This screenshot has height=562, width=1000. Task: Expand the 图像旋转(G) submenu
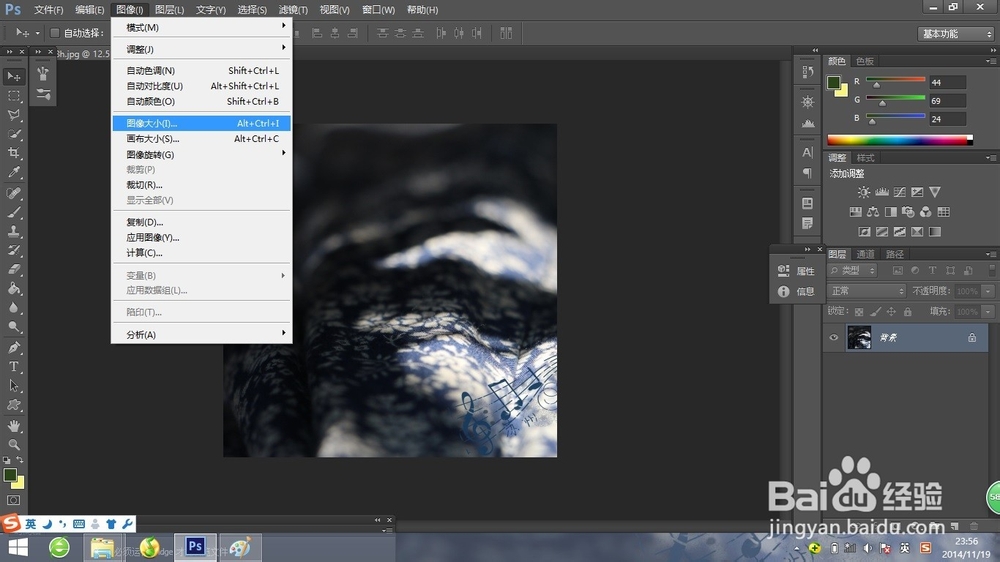pos(202,154)
